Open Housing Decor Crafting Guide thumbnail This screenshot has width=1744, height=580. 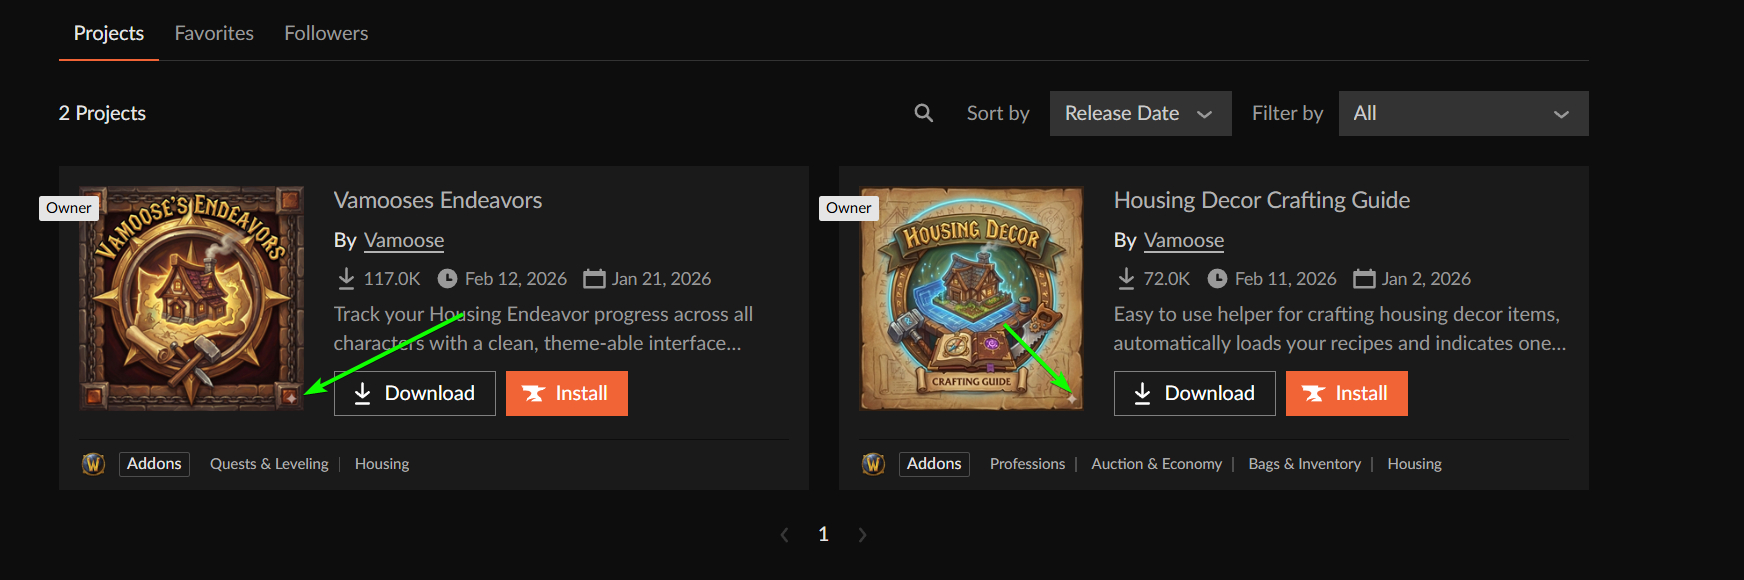point(972,298)
